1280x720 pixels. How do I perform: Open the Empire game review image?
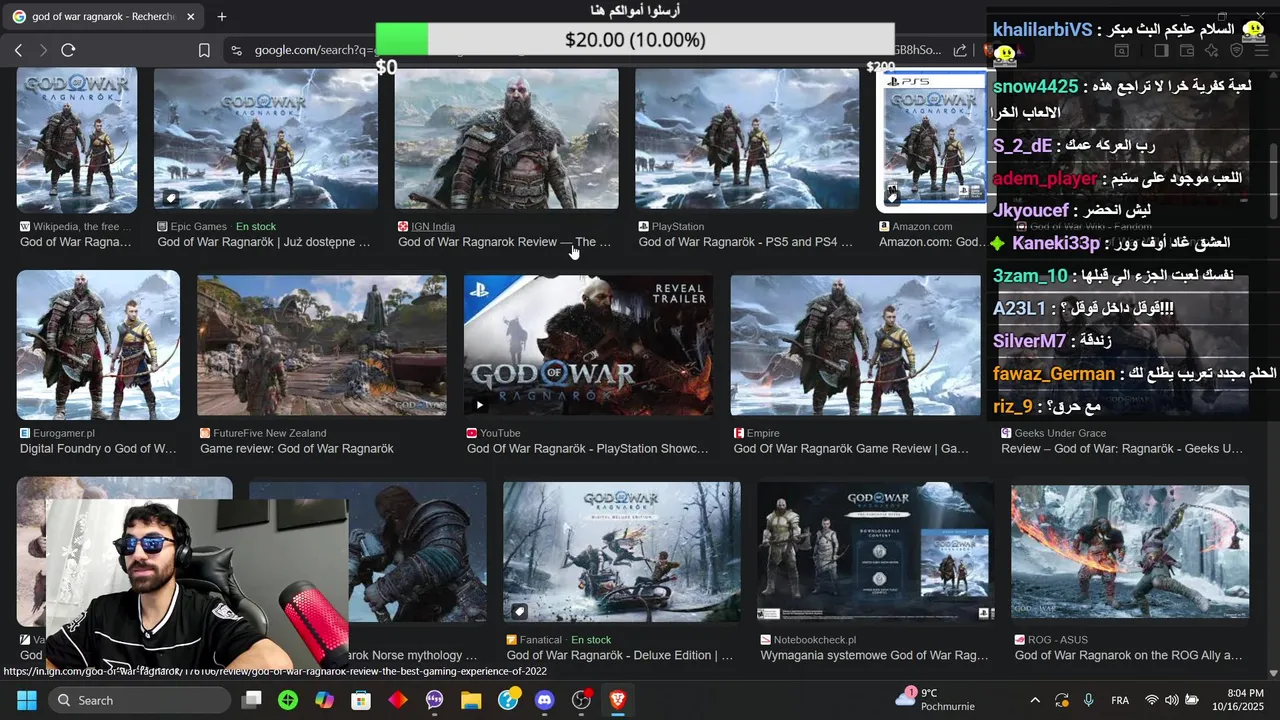(856, 345)
